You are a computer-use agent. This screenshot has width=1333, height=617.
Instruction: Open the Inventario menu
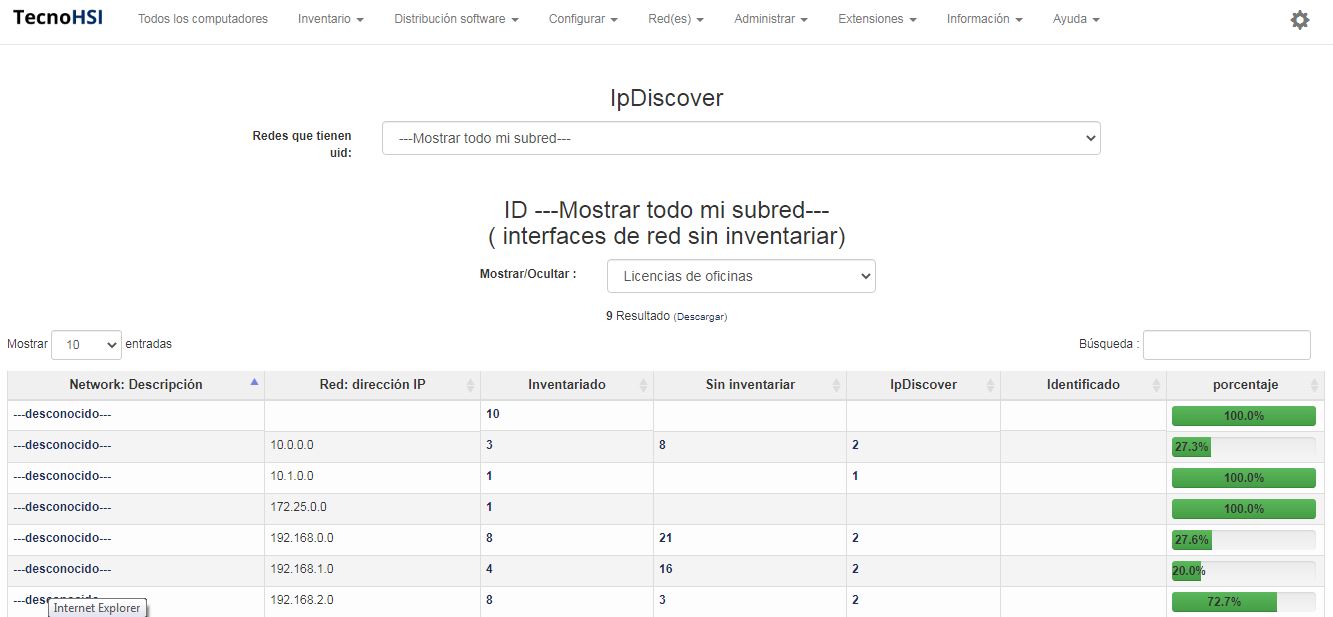[x=330, y=19]
